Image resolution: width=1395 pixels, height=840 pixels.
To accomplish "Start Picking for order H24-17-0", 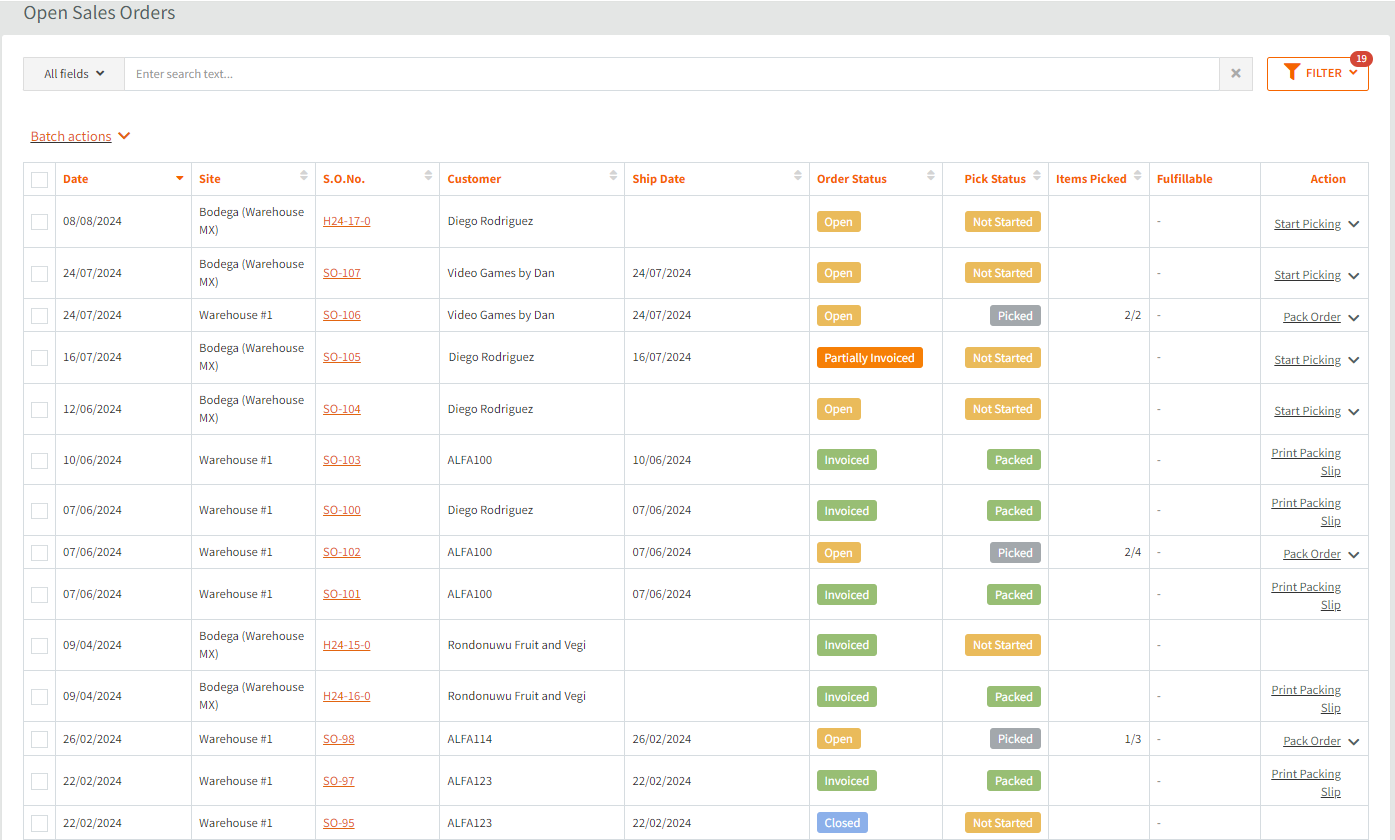I will [x=1307, y=224].
